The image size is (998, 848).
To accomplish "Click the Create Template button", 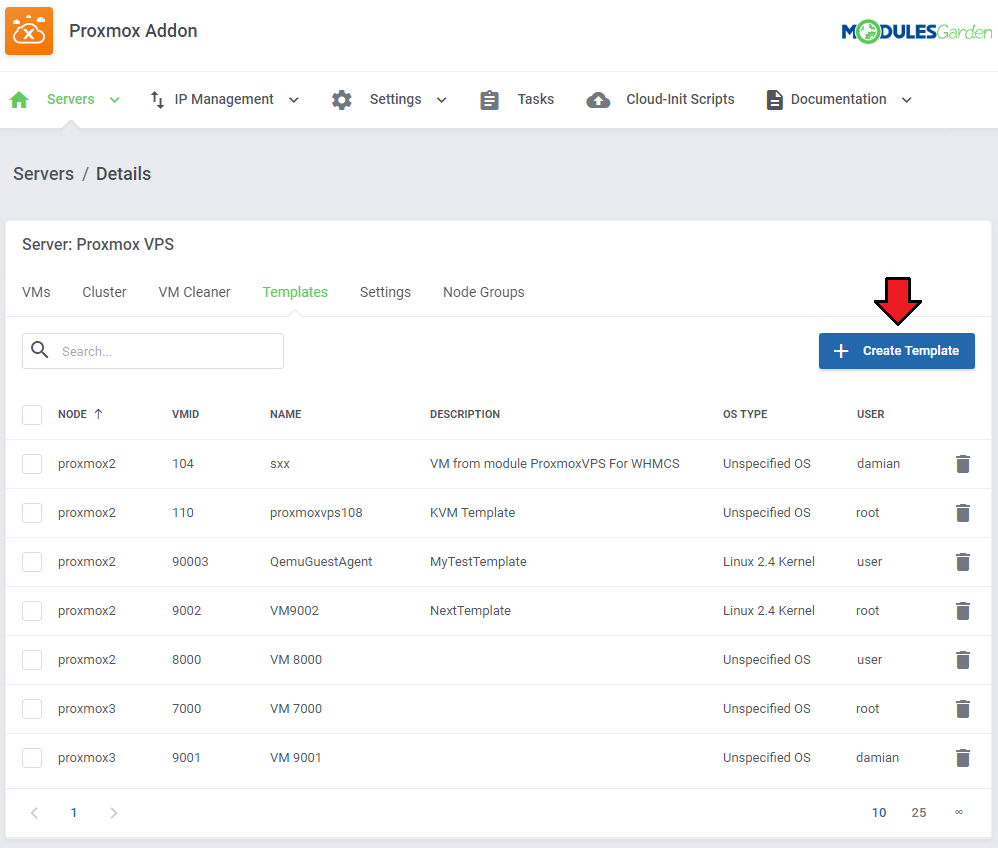I will [896, 351].
